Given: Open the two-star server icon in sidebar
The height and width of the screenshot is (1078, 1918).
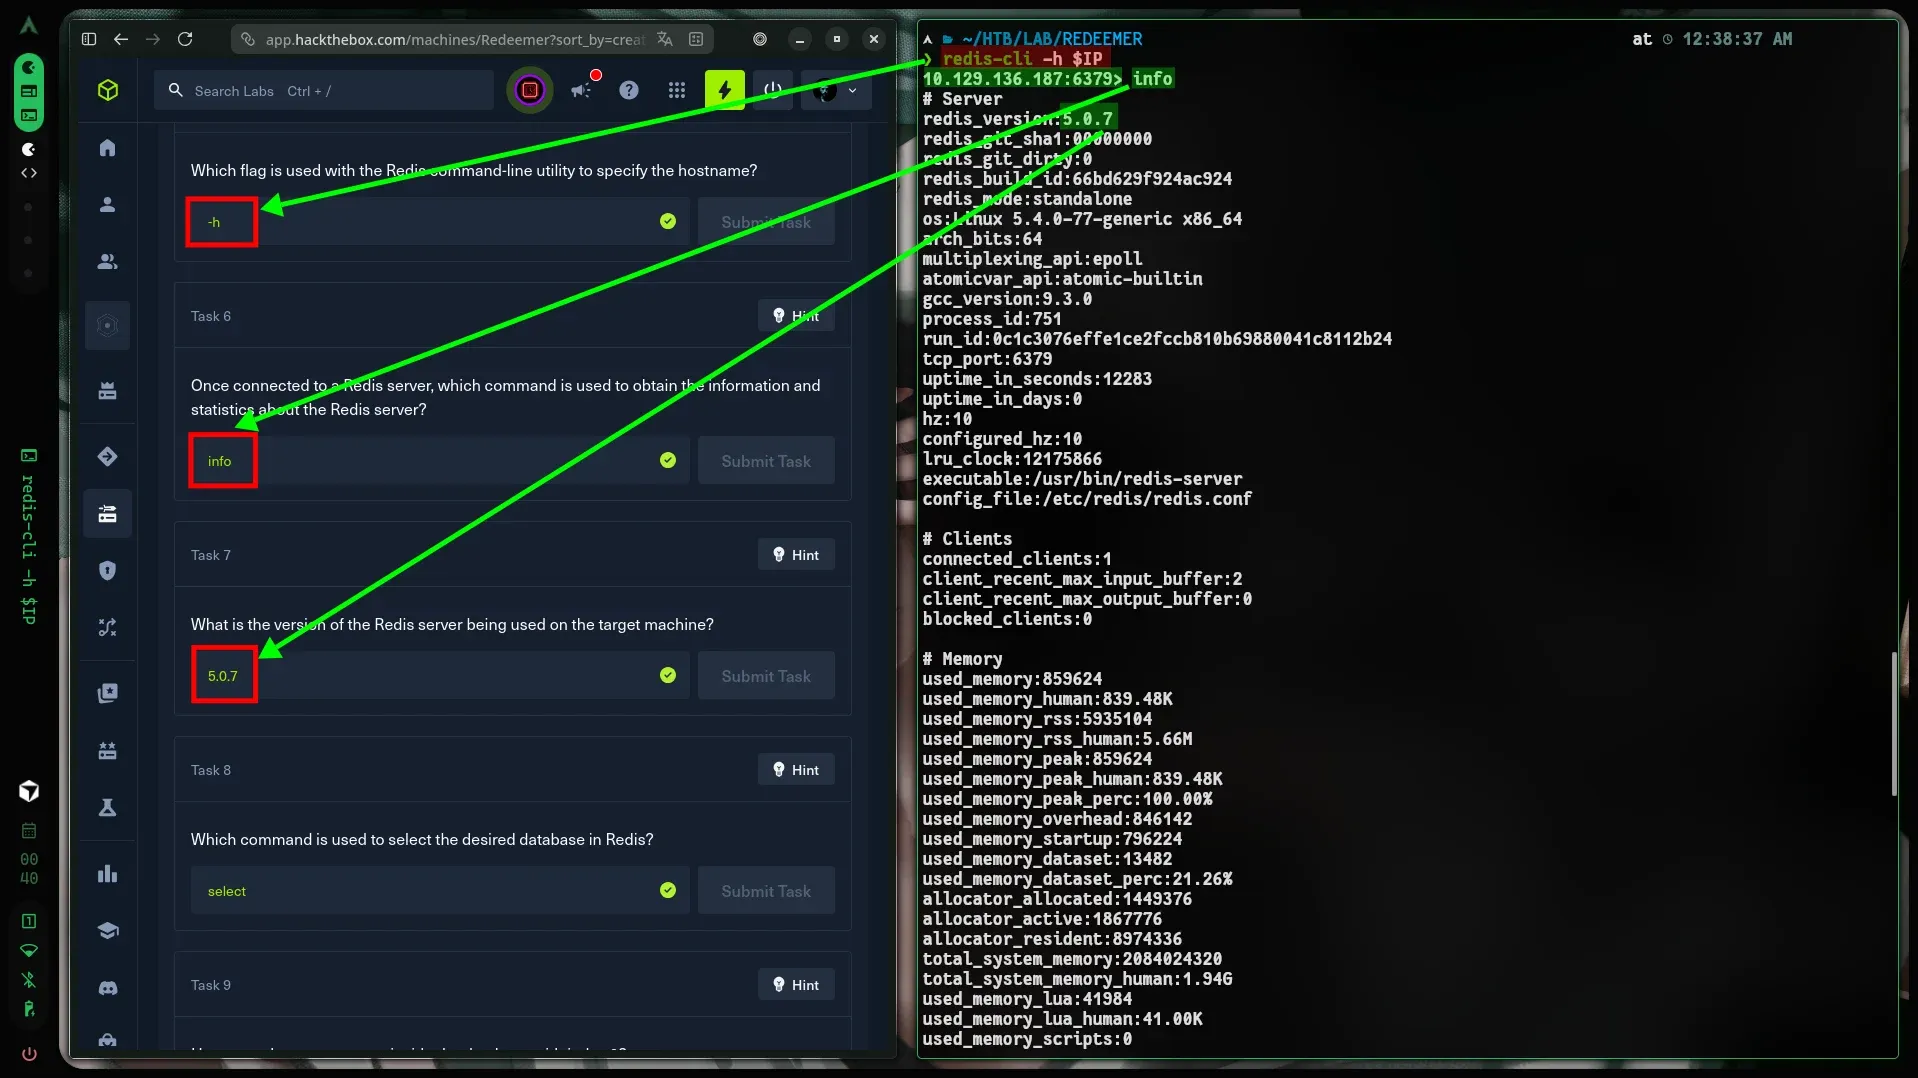Looking at the screenshot, I should [x=108, y=750].
